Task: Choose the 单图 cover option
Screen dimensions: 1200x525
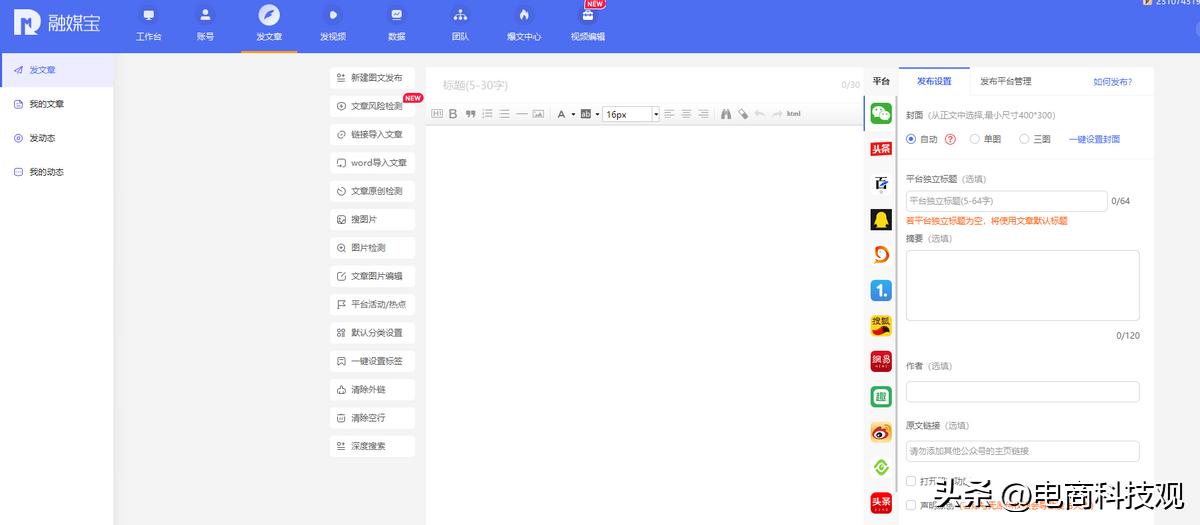Action: (x=975, y=140)
